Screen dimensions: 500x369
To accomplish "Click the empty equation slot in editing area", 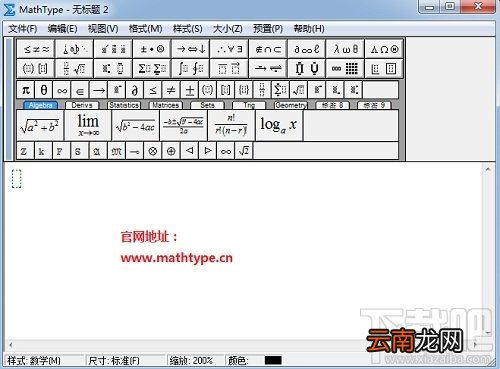I will coord(17,179).
